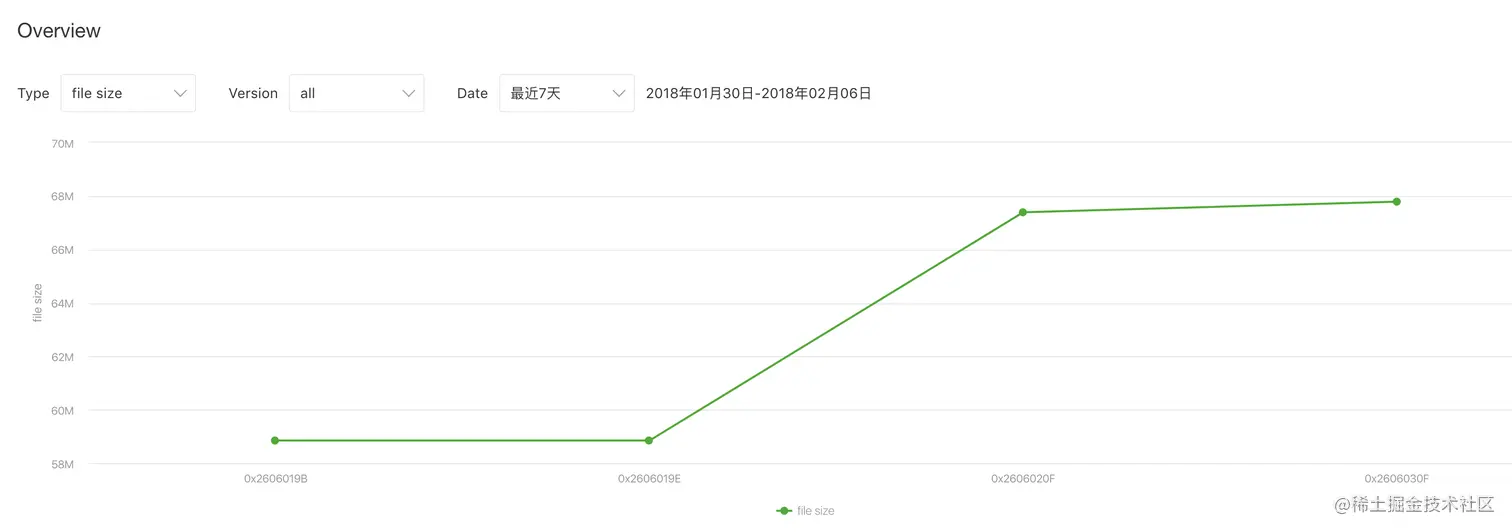Click the 66M y-axis label
The height and width of the screenshot is (532, 1512).
coord(63,250)
